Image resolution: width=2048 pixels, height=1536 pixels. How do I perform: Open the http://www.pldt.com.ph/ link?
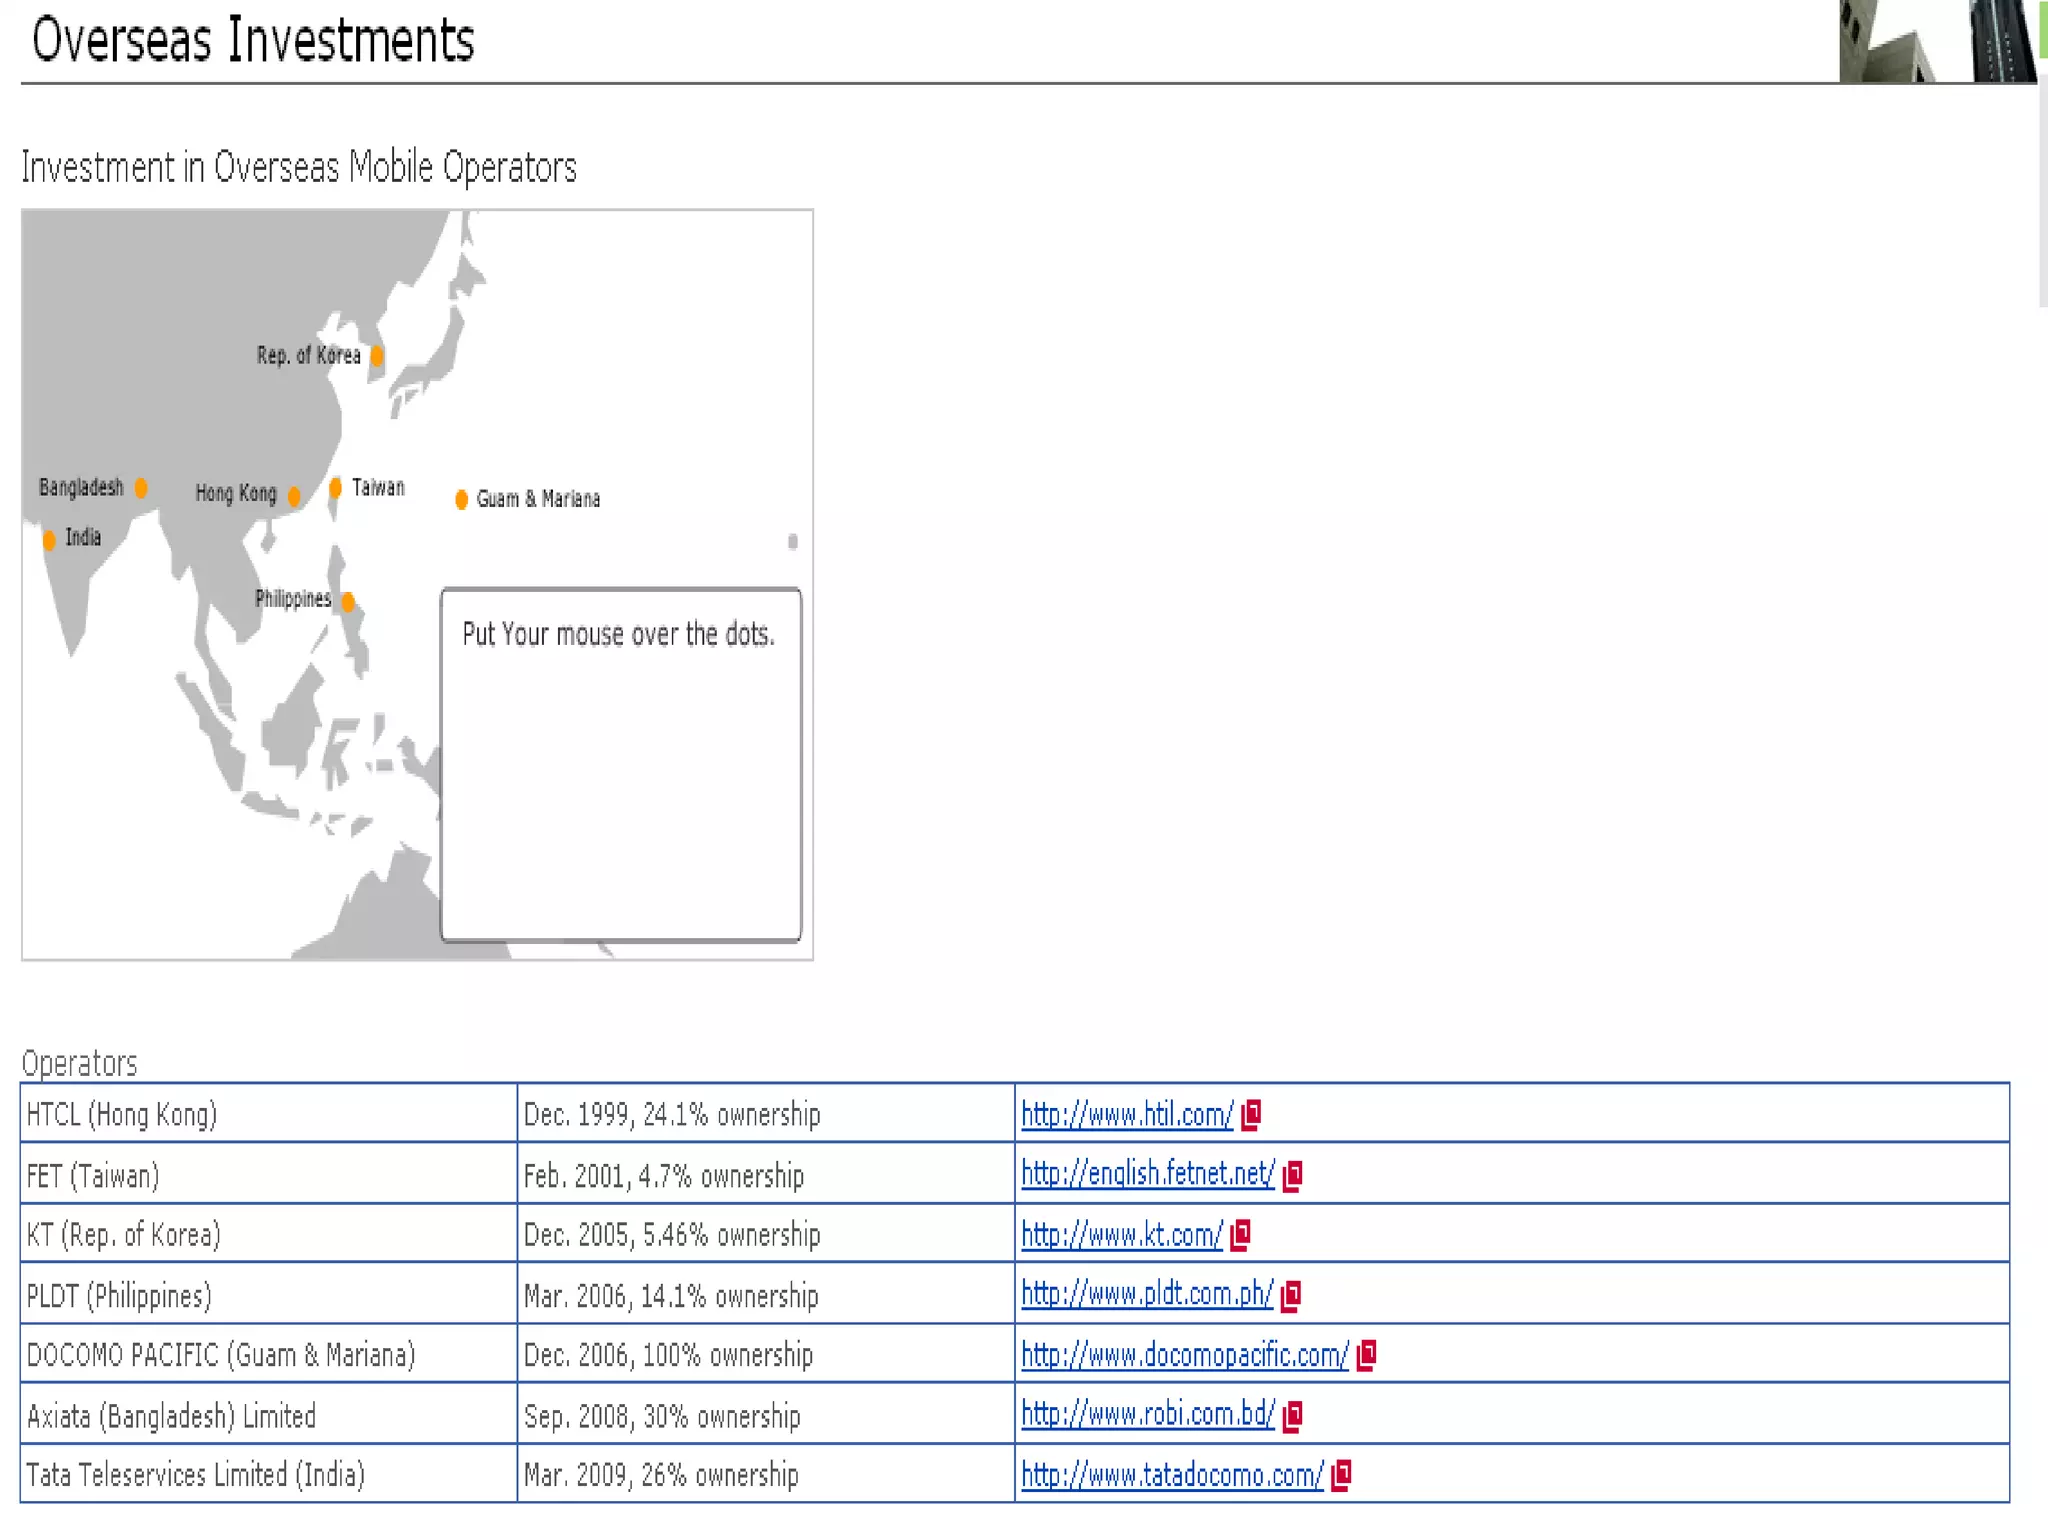[x=1147, y=1294]
